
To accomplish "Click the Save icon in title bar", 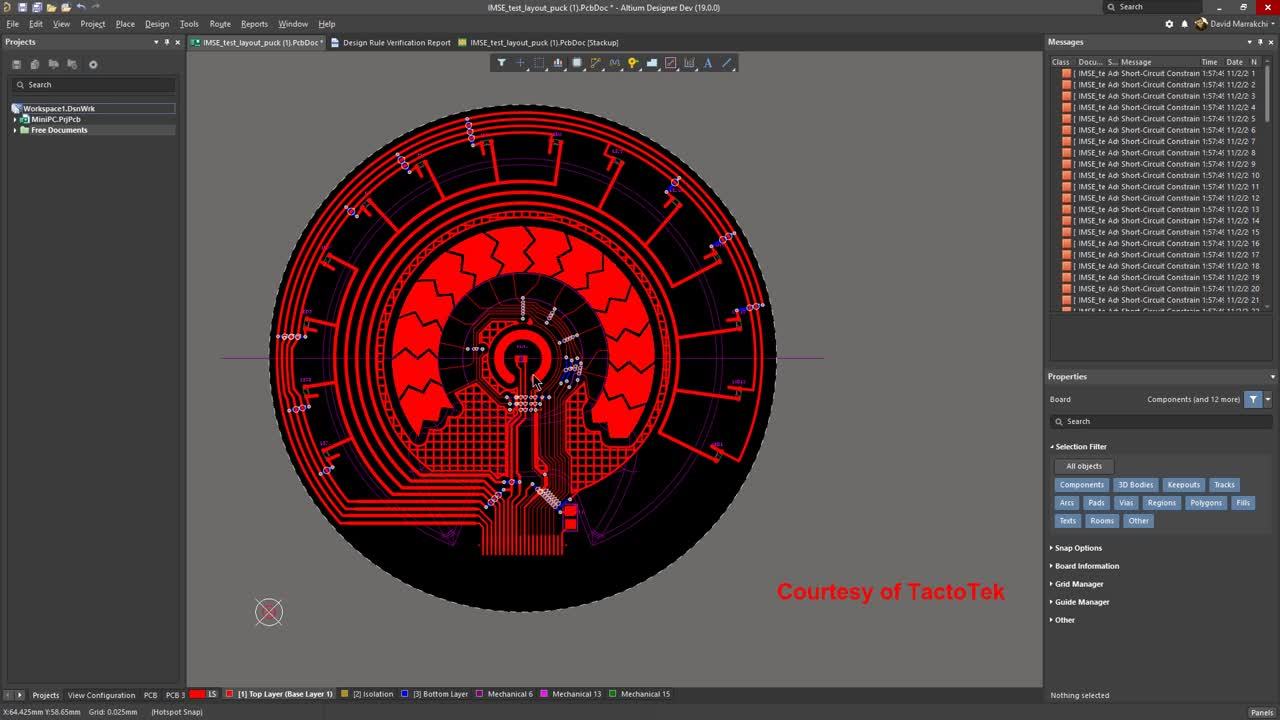I will click(22, 7).
